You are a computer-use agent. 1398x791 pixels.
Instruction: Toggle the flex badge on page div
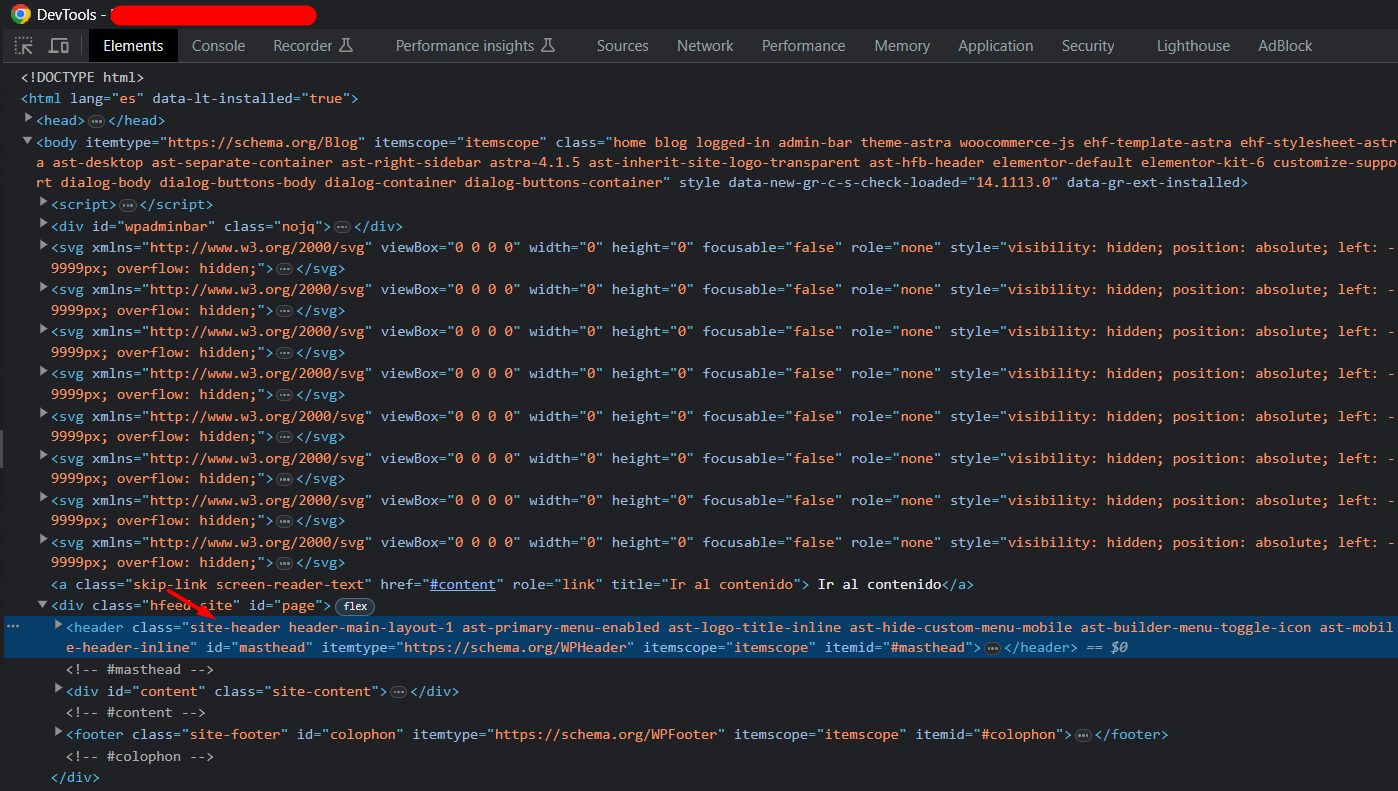[354, 606]
